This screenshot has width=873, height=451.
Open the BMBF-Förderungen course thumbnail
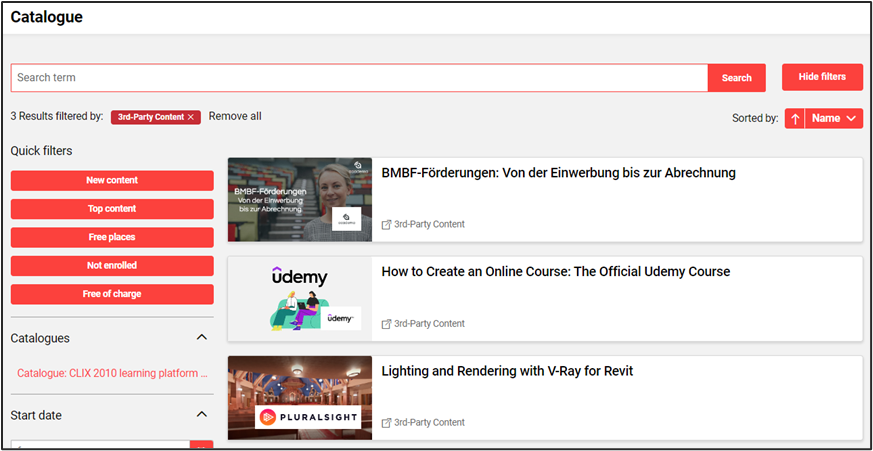coord(299,199)
